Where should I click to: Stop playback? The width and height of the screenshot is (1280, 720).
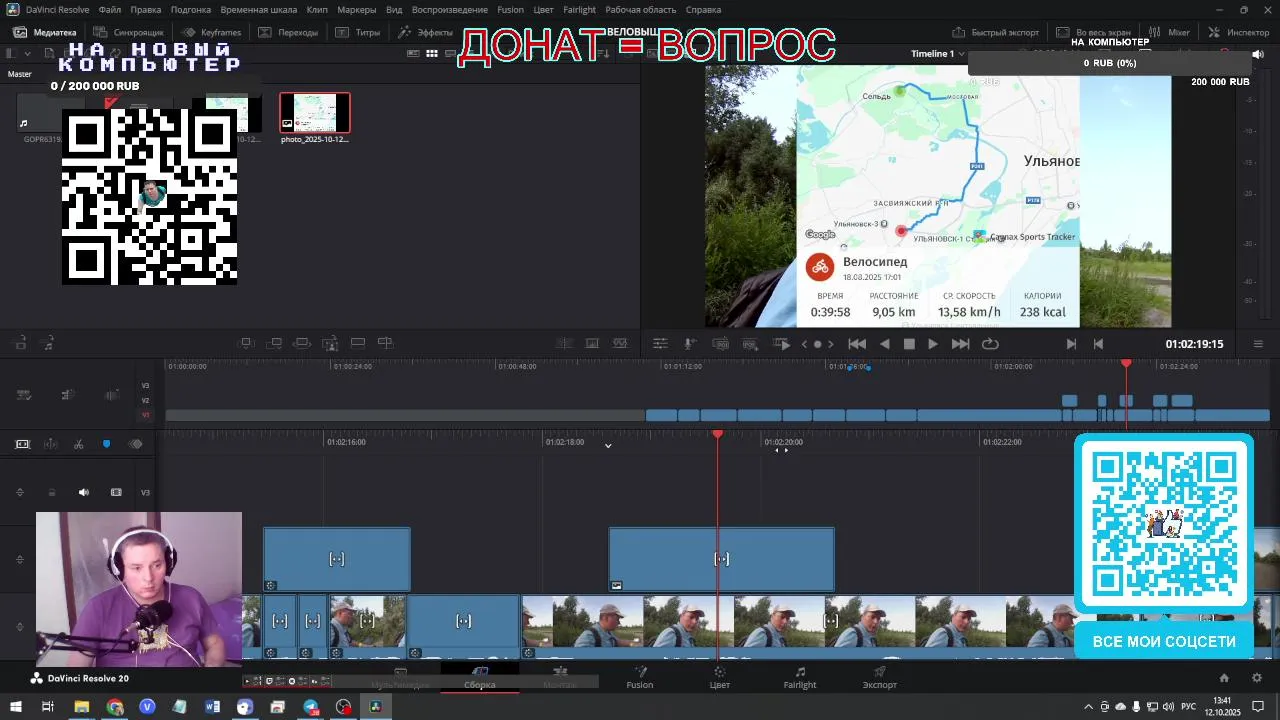pos(909,344)
